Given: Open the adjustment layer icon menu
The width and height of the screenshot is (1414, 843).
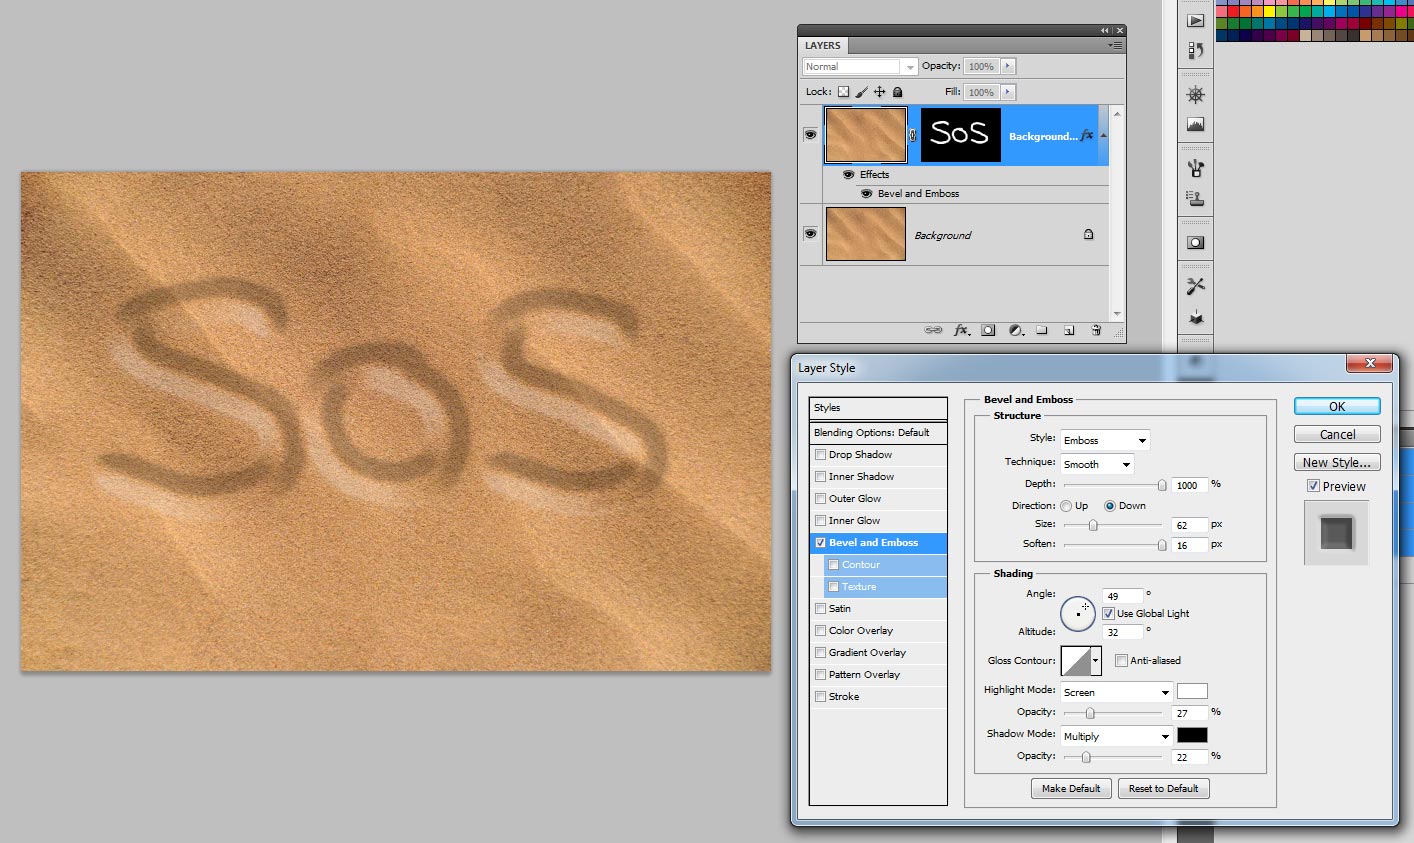Looking at the screenshot, I should [x=1016, y=330].
